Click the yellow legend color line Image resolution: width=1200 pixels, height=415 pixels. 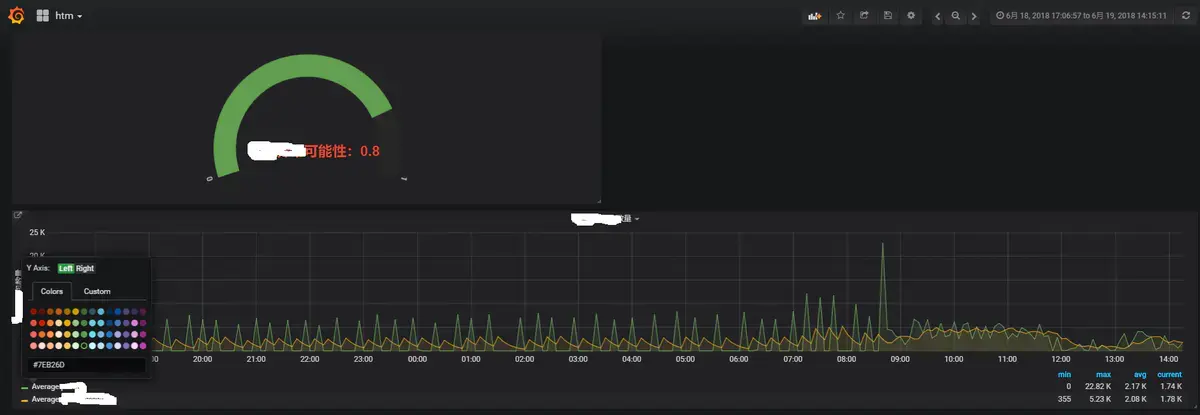tap(25, 398)
